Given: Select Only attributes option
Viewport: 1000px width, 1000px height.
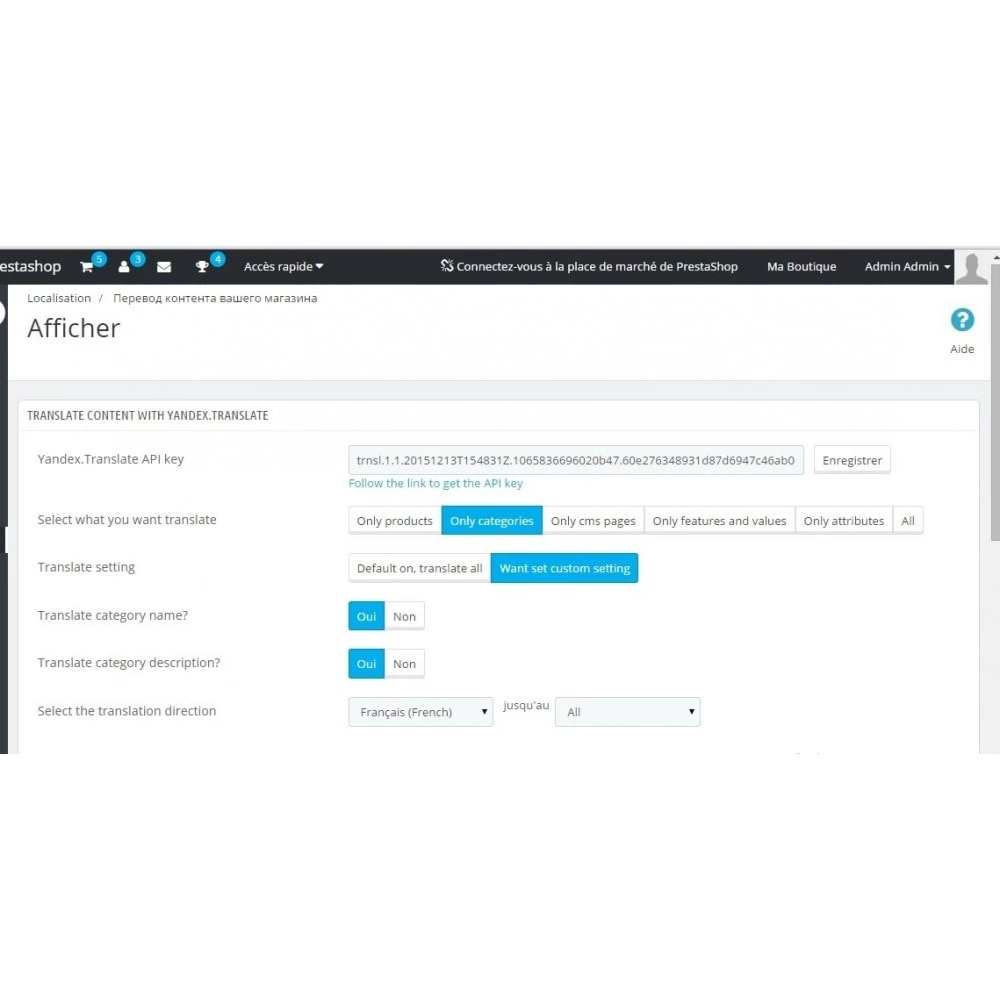Looking at the screenshot, I should 844,520.
